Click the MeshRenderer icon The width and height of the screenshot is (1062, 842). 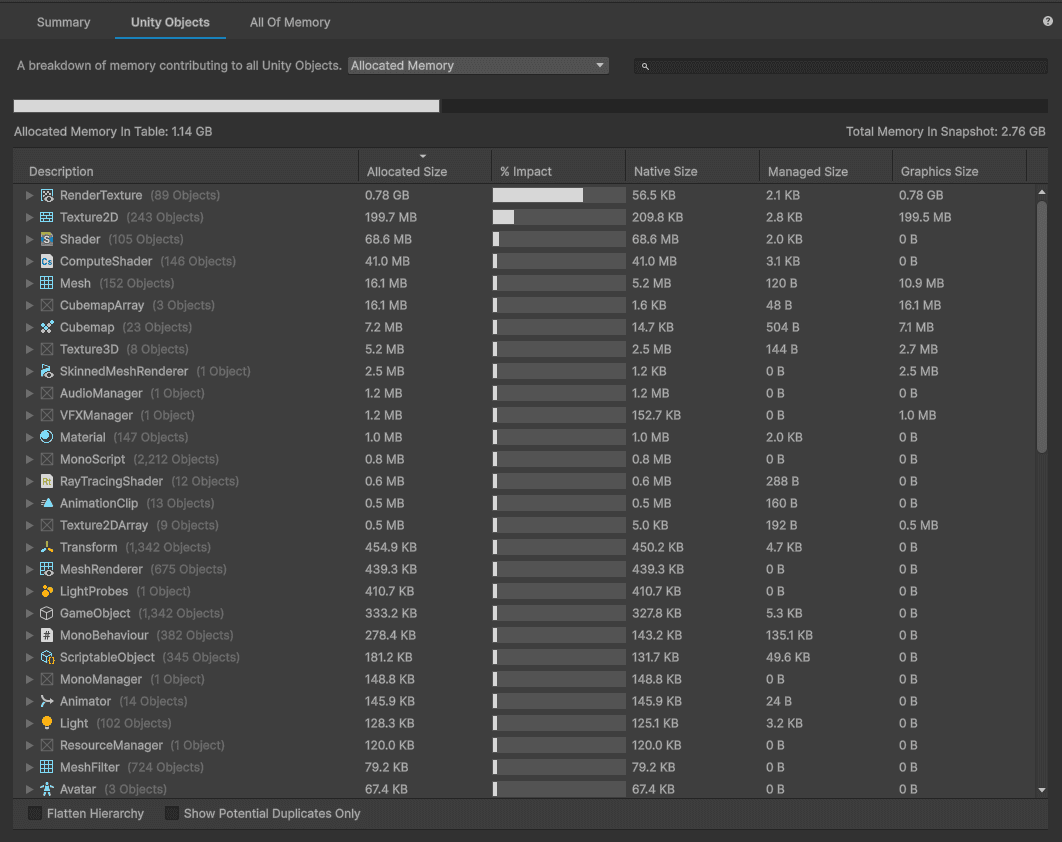tap(47, 569)
